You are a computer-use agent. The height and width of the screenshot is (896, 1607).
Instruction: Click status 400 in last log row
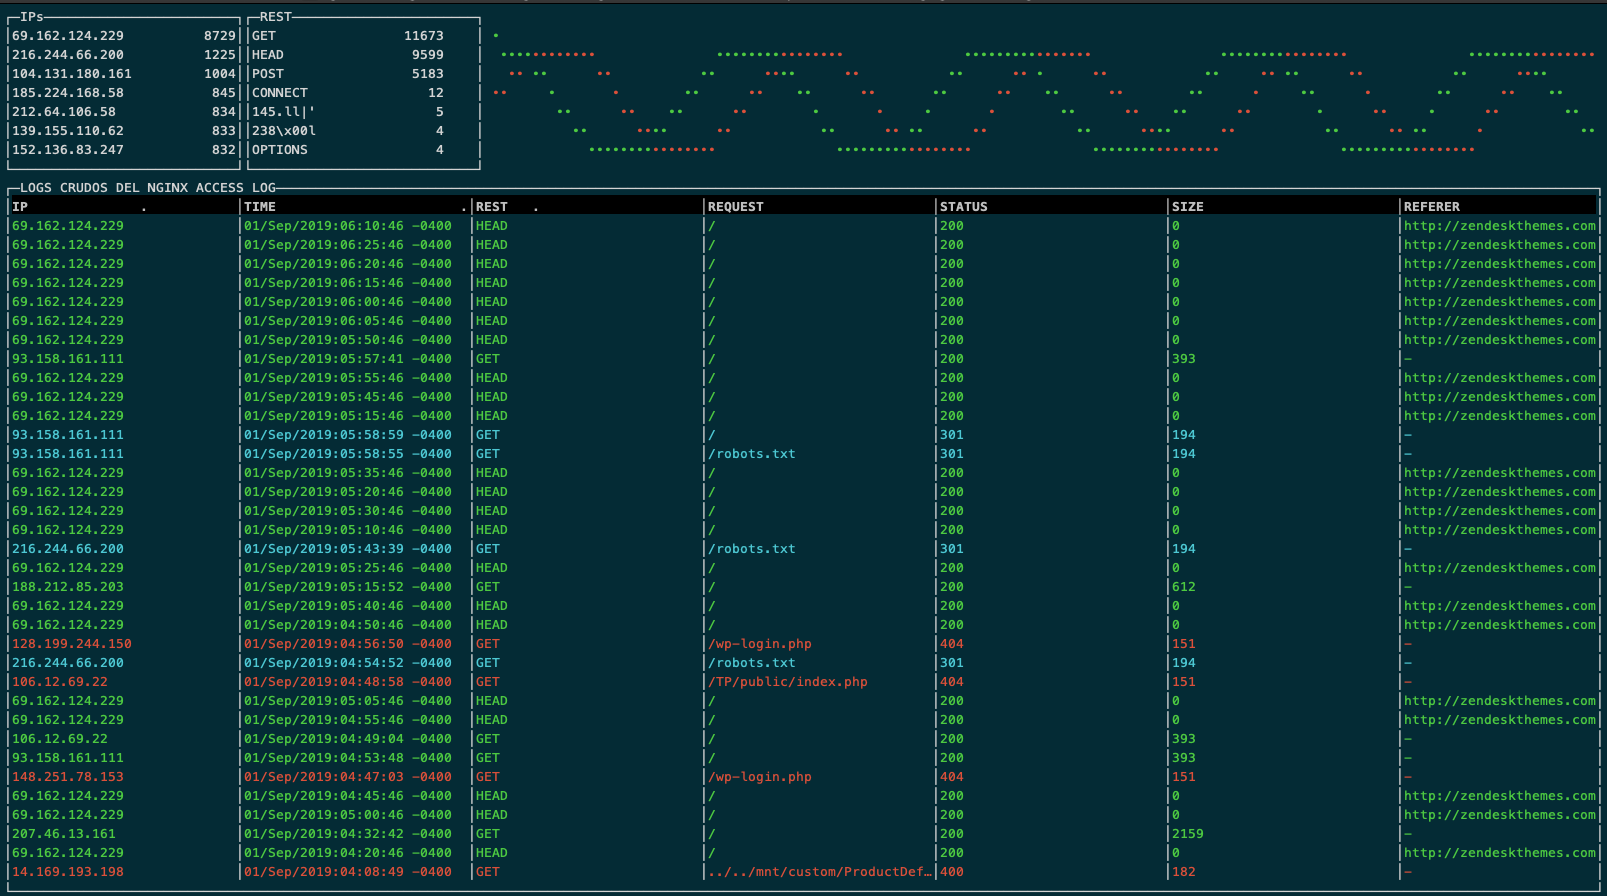(x=952, y=871)
